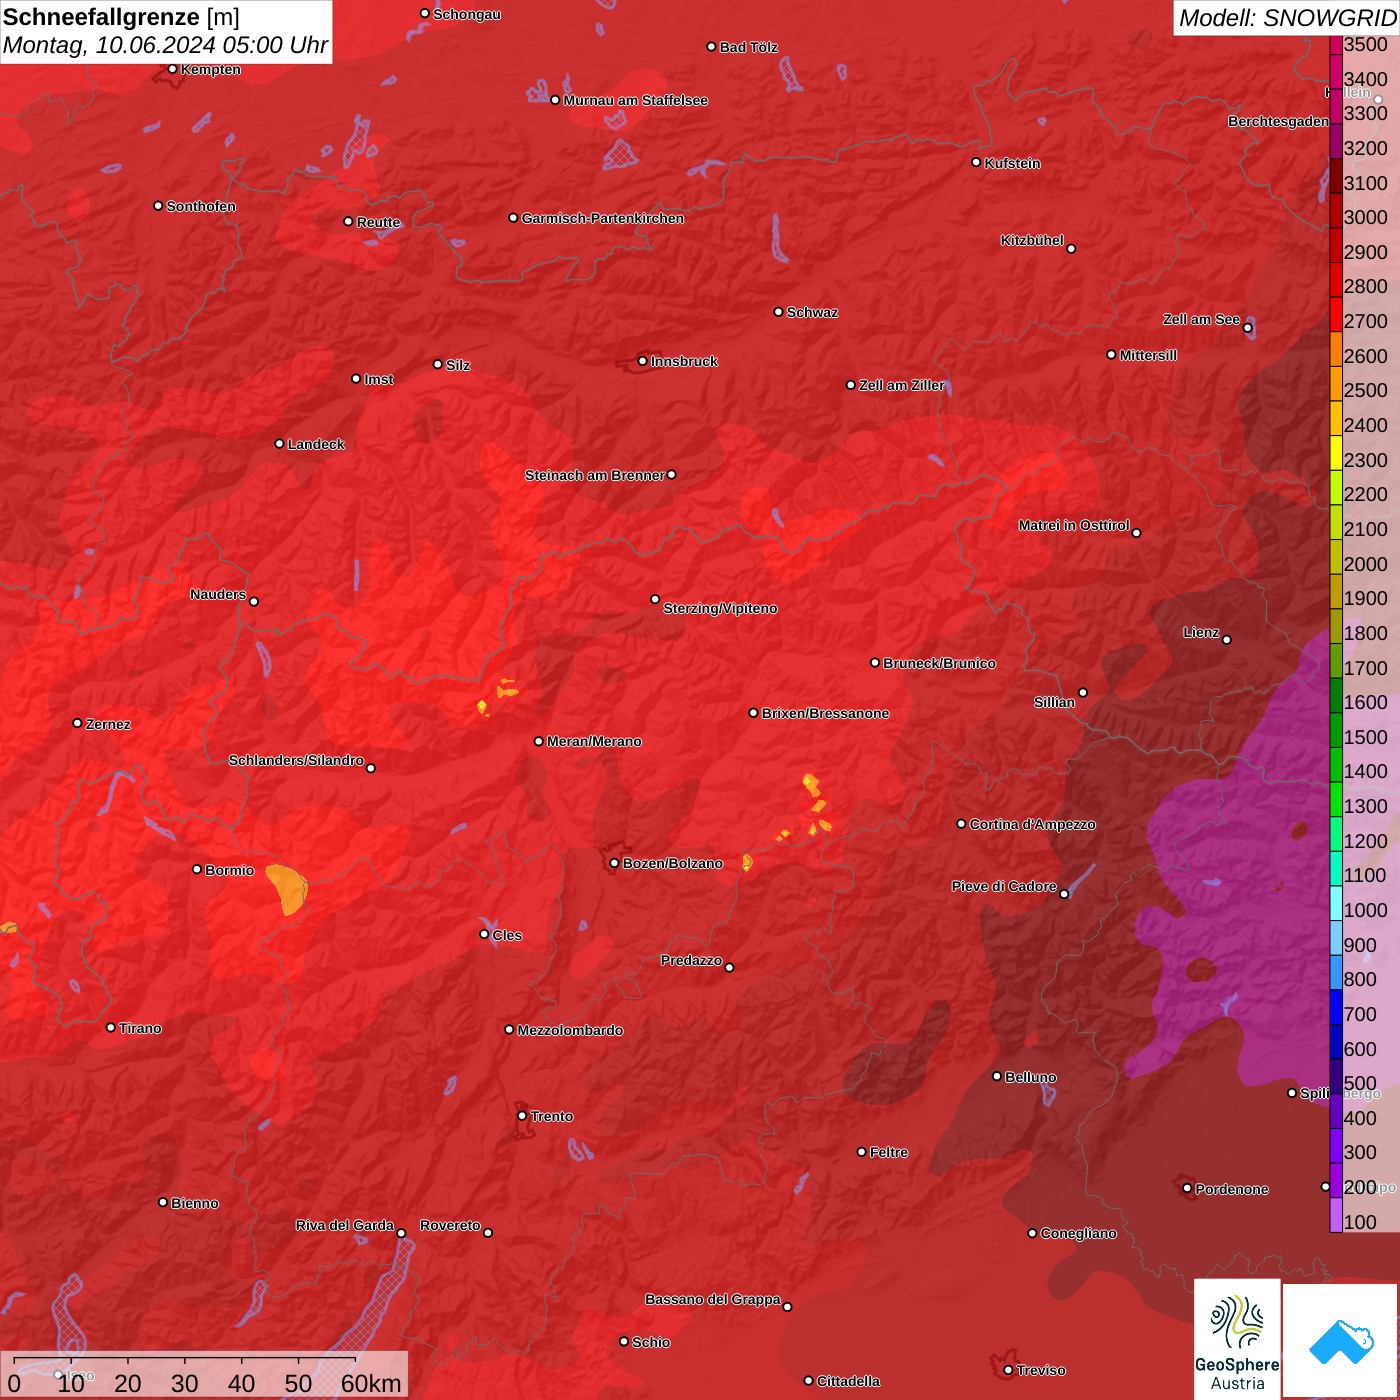
Task: Click the Zell am Ziller label
Action: (902, 385)
